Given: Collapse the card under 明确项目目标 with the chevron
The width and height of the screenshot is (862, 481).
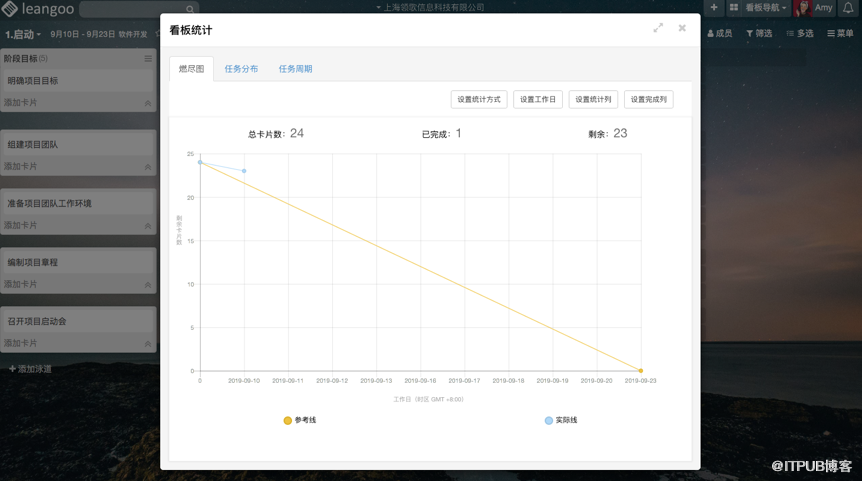Looking at the screenshot, I should click(x=148, y=103).
